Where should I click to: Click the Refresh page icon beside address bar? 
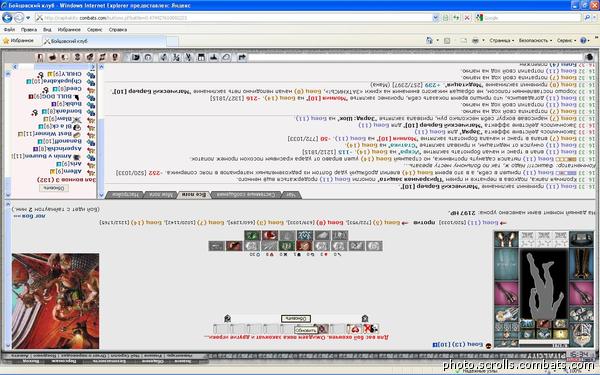click(456, 18)
